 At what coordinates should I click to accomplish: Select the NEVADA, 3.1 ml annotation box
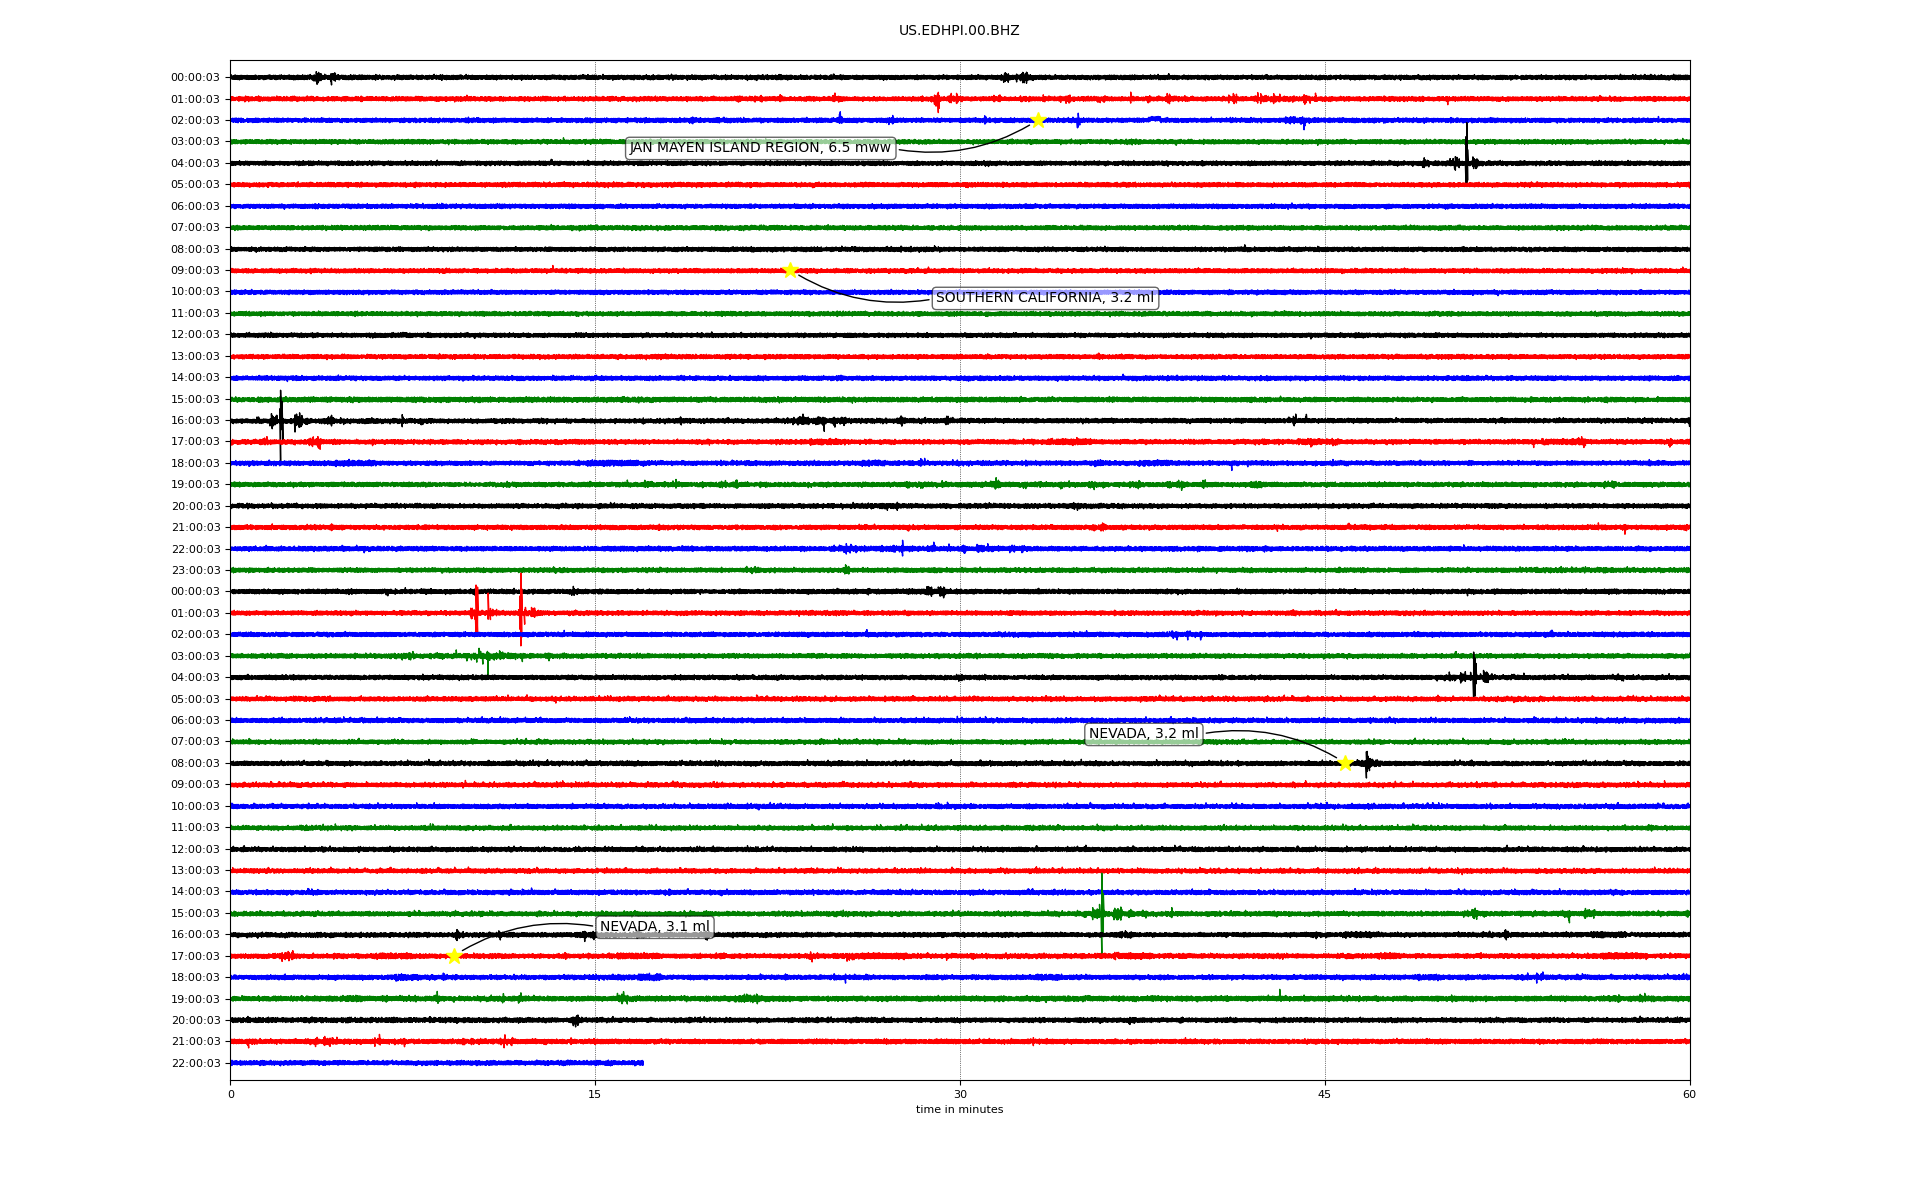(655, 927)
